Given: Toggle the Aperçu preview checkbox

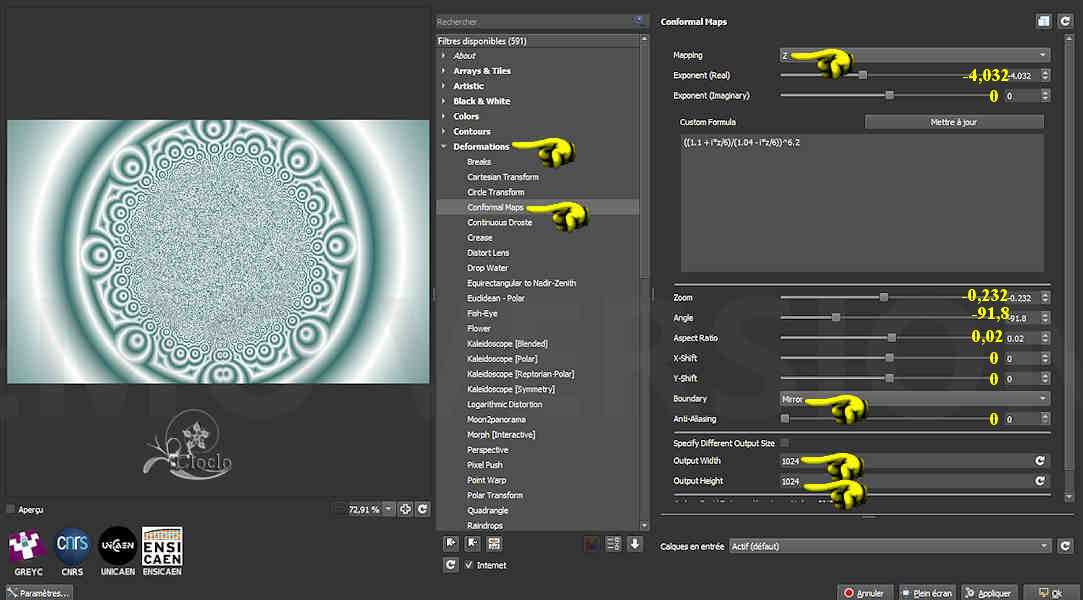Looking at the screenshot, I should pos(11,509).
